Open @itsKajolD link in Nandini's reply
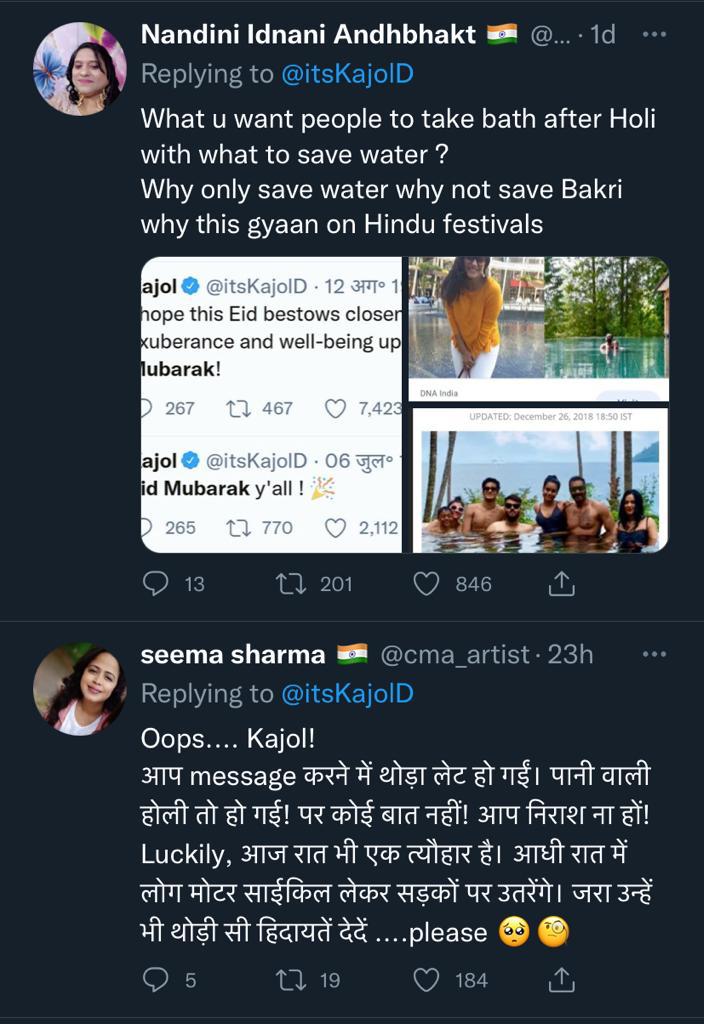 tap(347, 74)
